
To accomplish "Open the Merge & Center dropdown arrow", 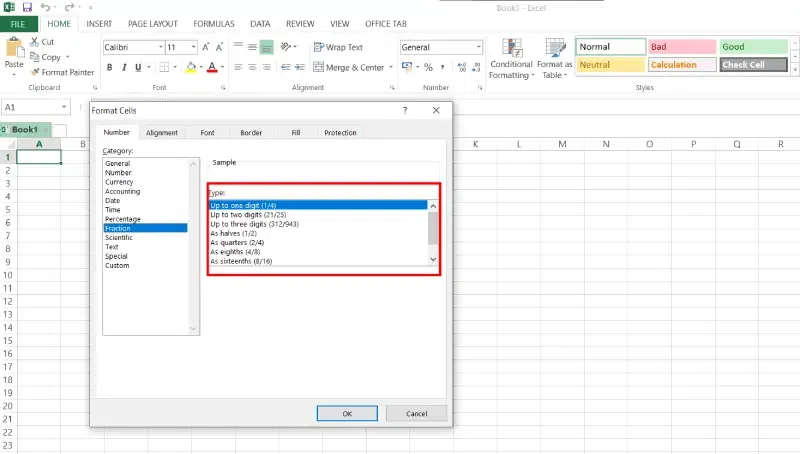I will 391,67.
